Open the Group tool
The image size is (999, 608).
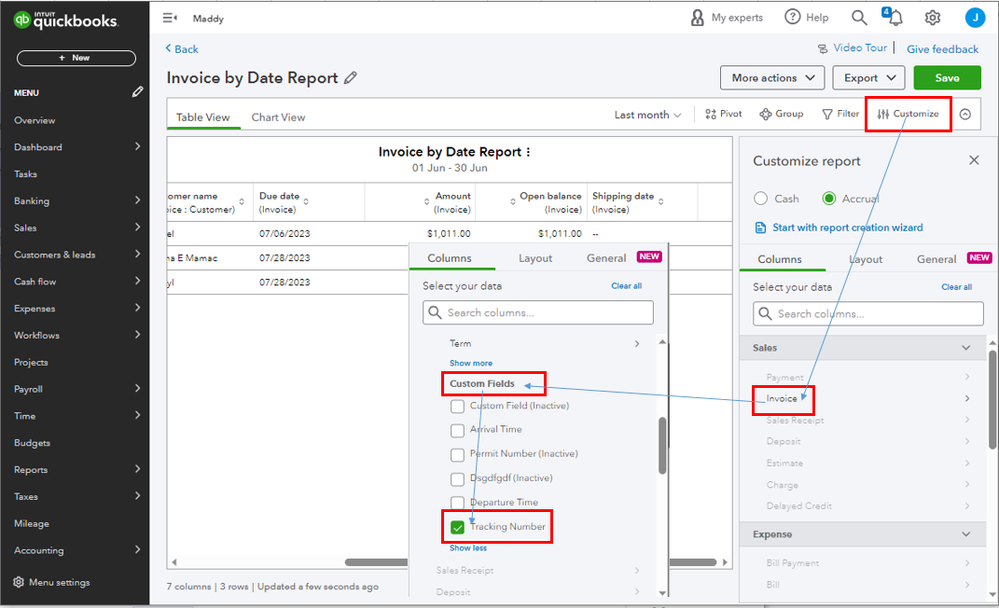[x=781, y=114]
